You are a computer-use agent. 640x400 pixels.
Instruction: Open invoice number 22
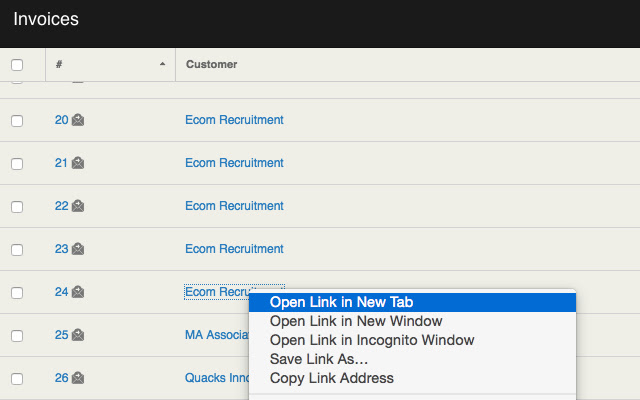point(62,206)
